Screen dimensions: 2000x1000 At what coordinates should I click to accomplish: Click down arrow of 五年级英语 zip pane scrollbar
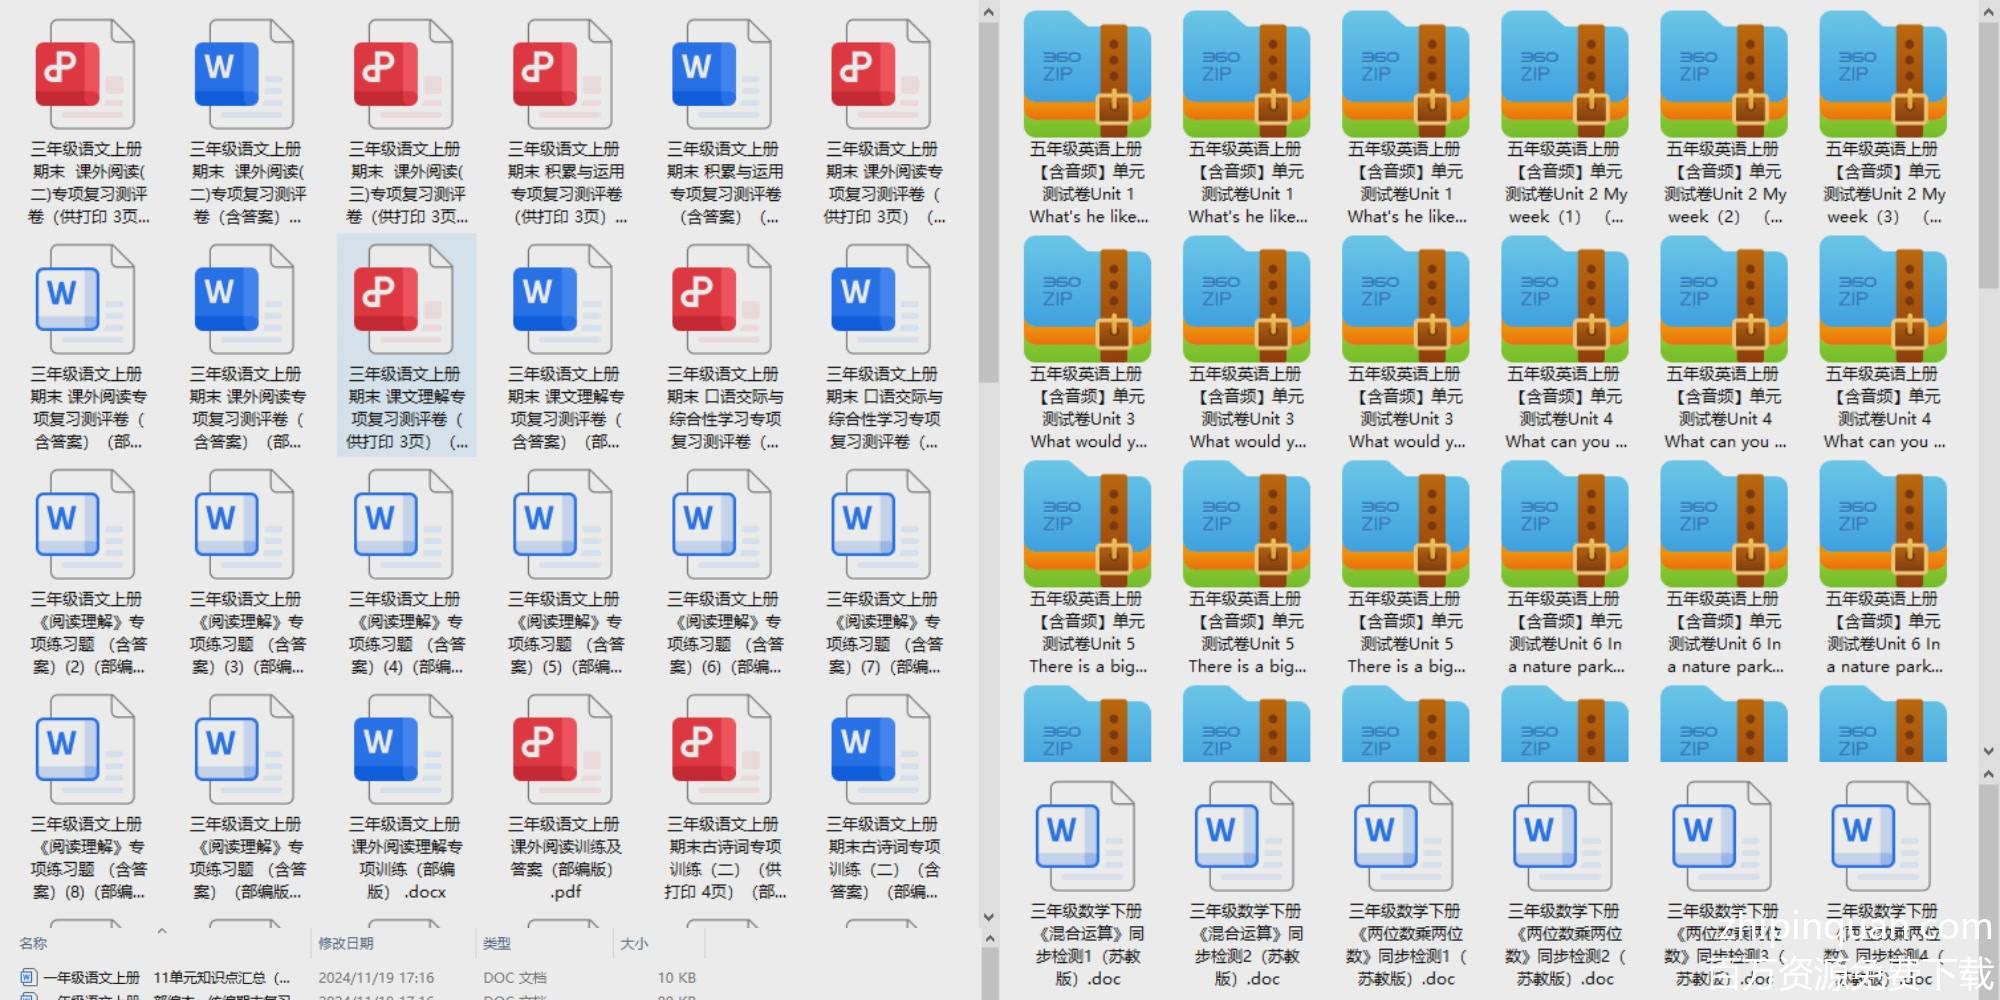[1989, 750]
